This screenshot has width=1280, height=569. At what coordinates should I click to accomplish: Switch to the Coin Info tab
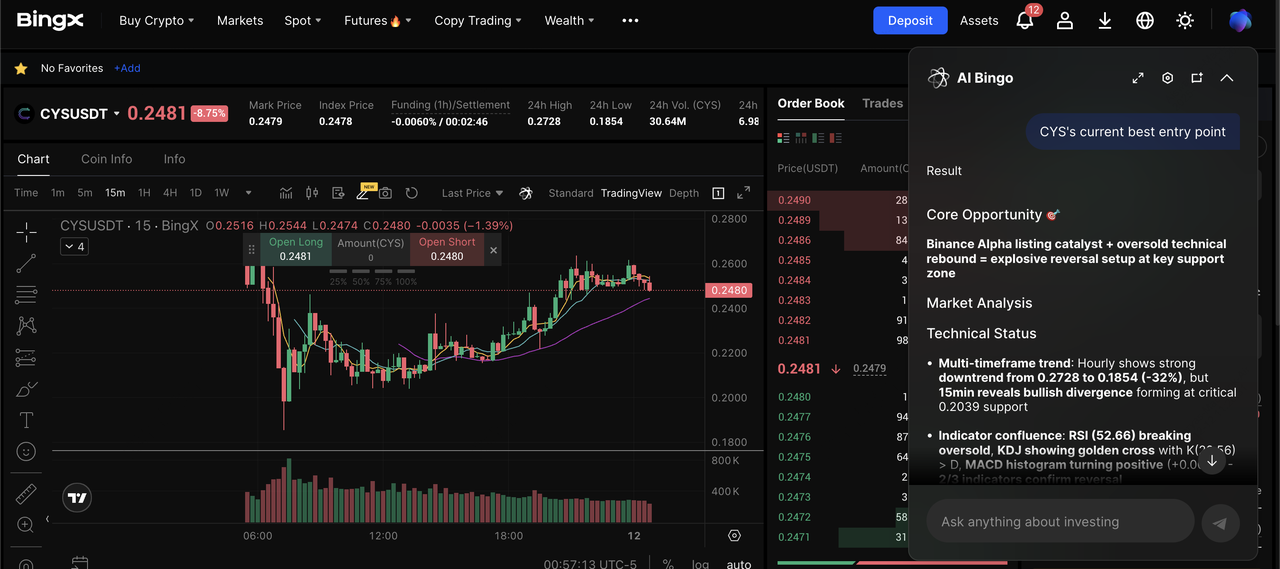107,159
